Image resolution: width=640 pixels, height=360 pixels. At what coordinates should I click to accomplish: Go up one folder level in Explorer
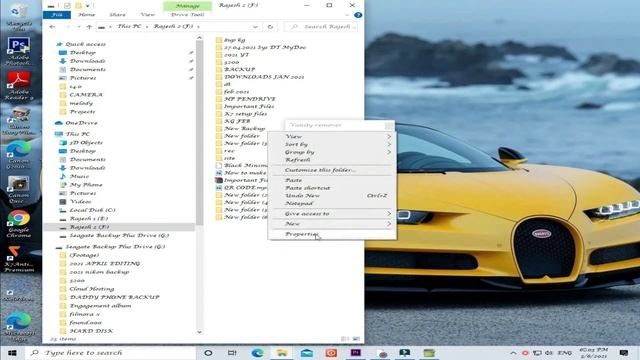pos(89,27)
